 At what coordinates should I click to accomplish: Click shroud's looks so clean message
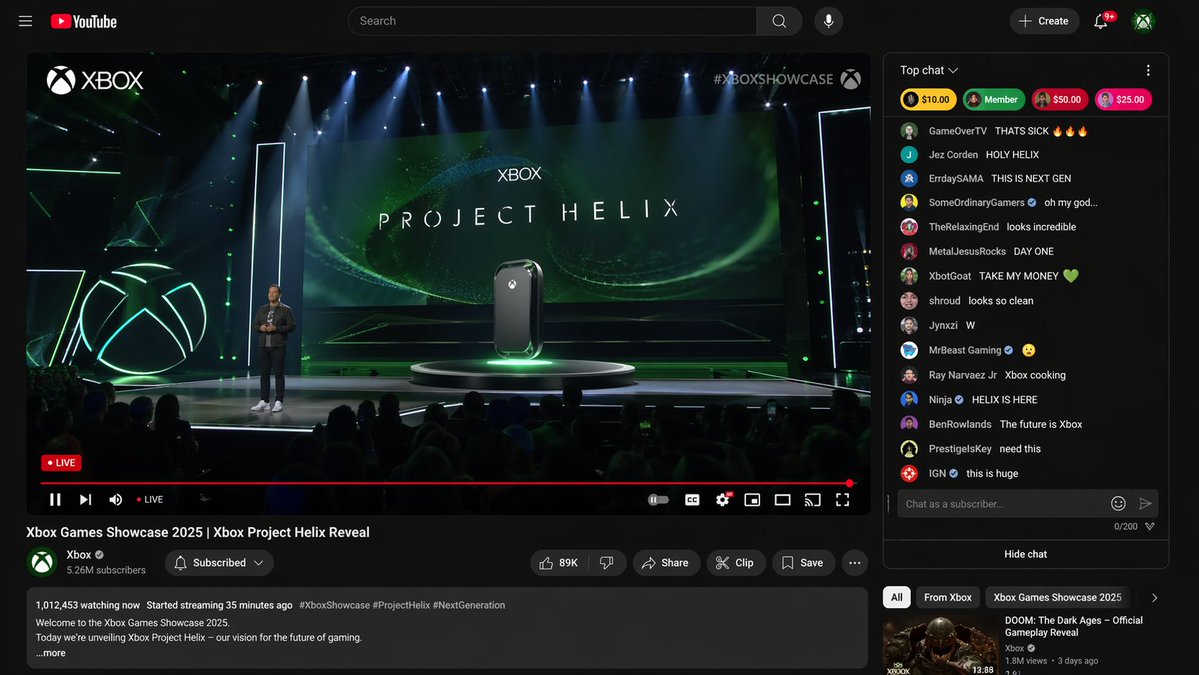click(x=1000, y=301)
